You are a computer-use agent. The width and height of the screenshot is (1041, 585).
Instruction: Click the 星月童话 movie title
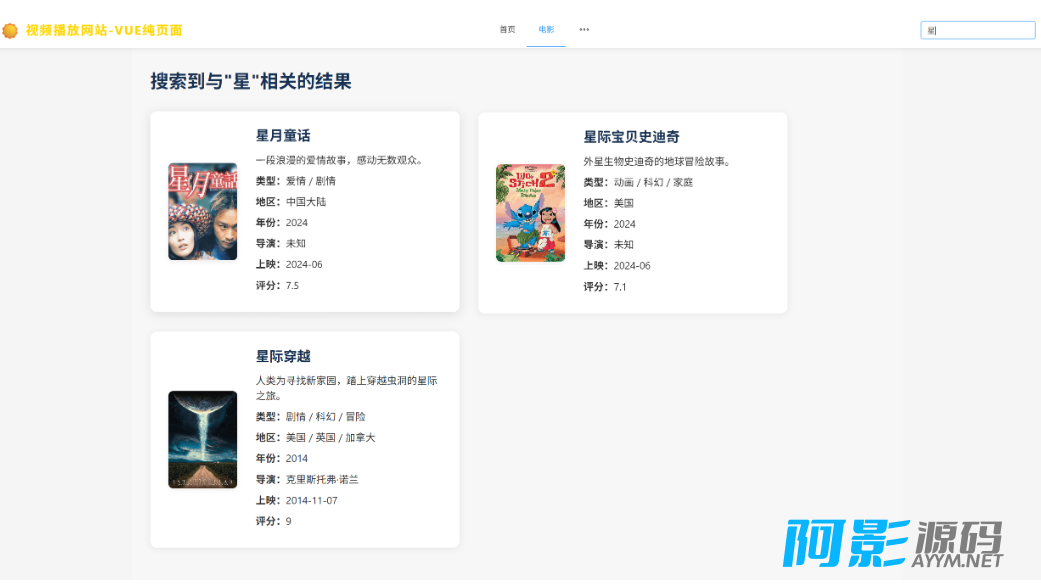click(283, 135)
